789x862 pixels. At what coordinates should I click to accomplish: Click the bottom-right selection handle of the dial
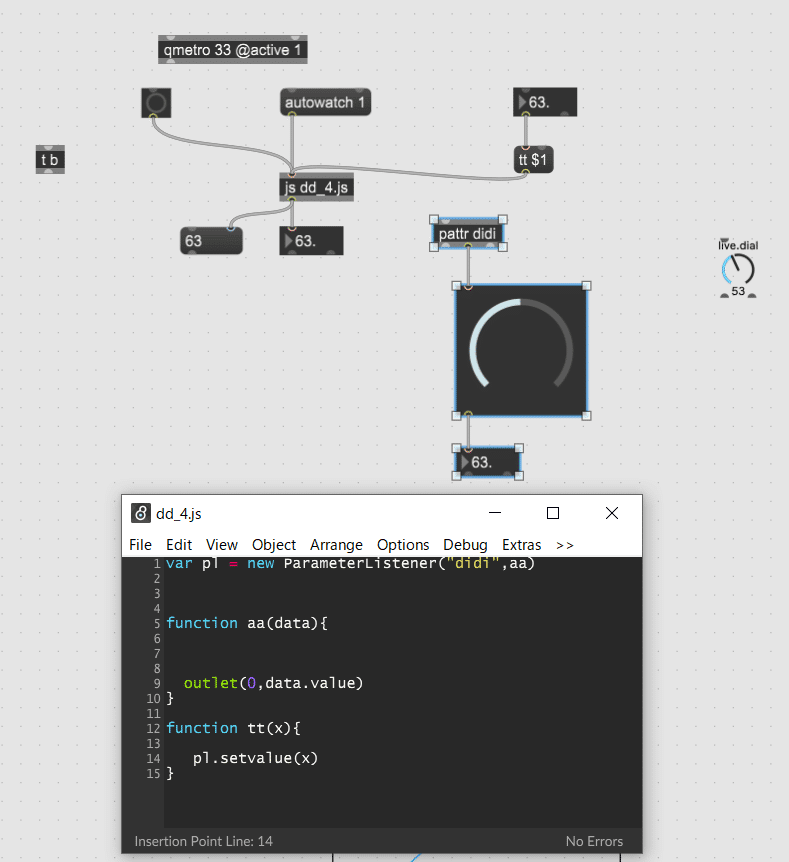click(x=587, y=416)
